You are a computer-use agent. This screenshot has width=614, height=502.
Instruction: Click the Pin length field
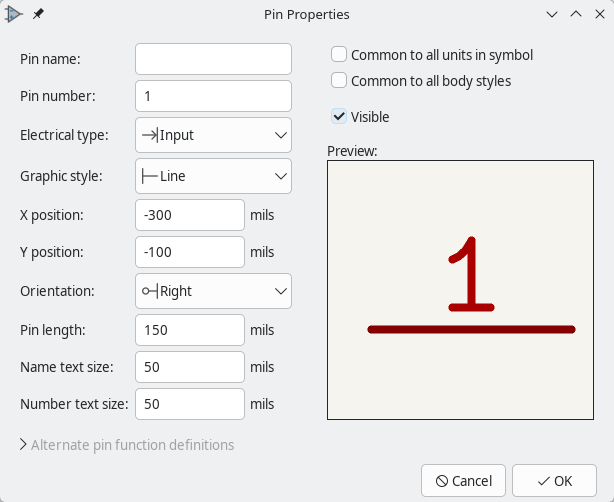[190, 330]
